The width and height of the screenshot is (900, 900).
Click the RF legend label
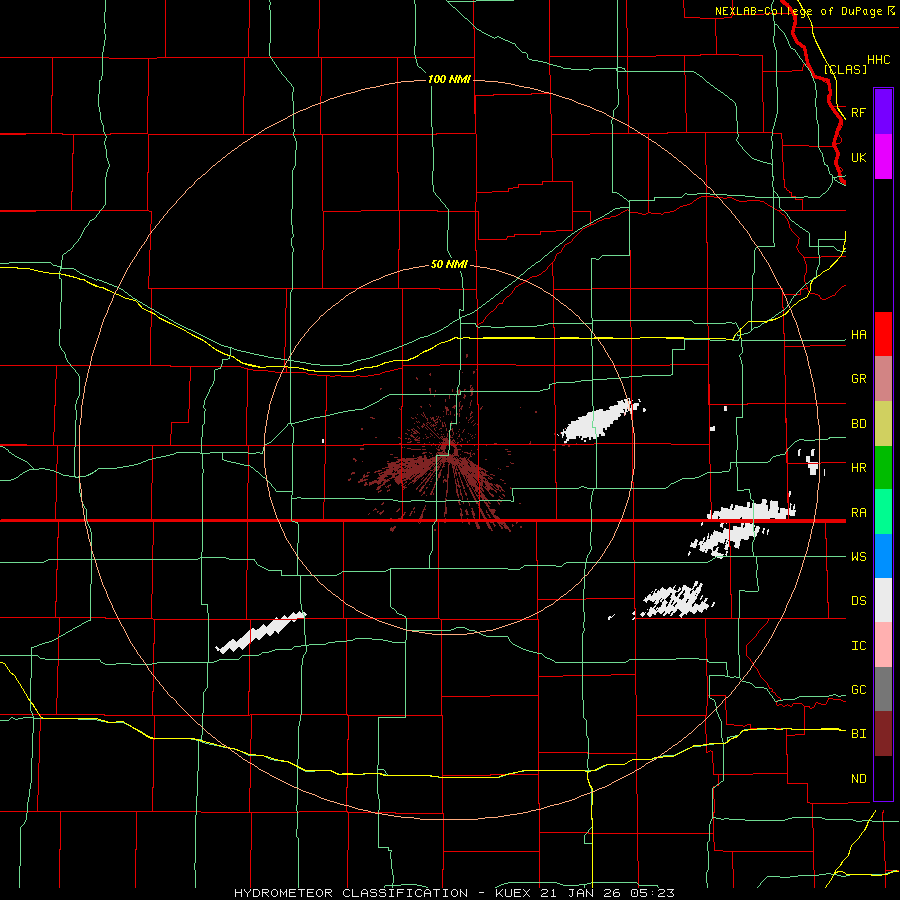(x=859, y=112)
